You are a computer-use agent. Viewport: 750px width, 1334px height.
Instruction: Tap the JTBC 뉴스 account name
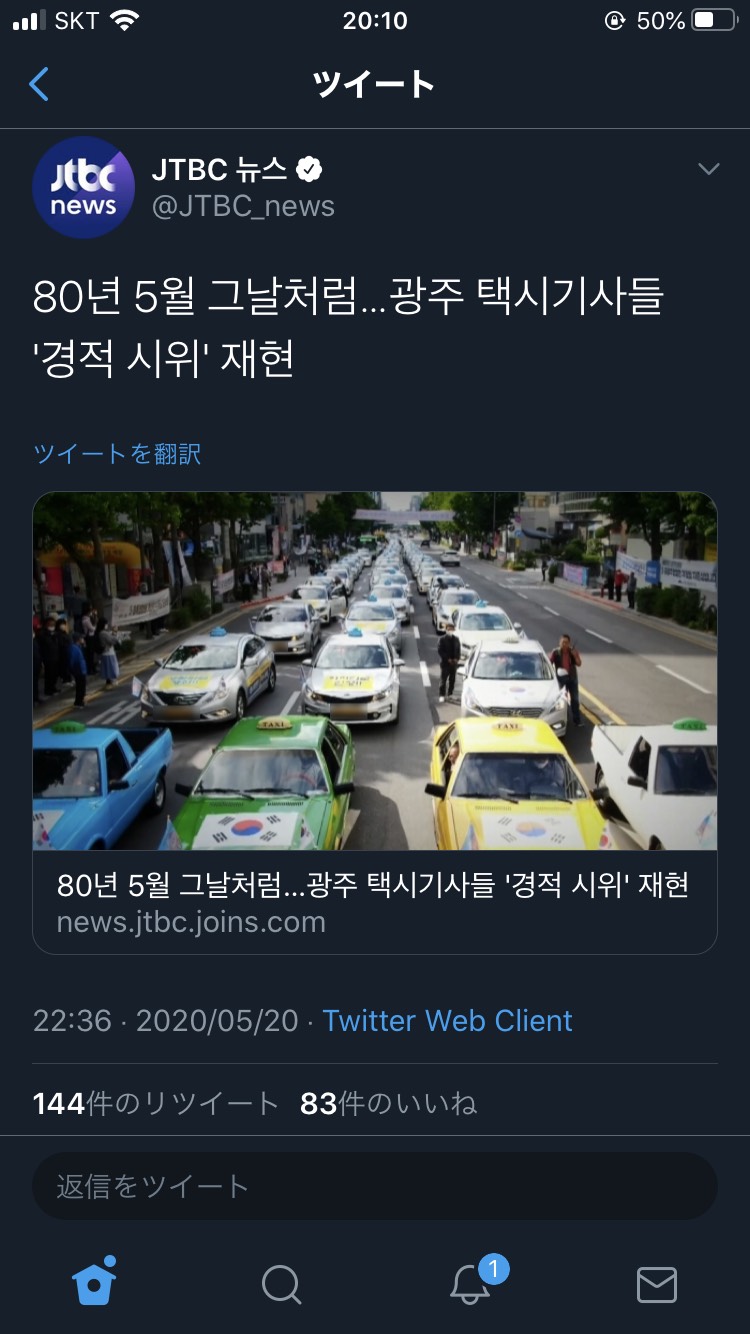click(x=219, y=169)
